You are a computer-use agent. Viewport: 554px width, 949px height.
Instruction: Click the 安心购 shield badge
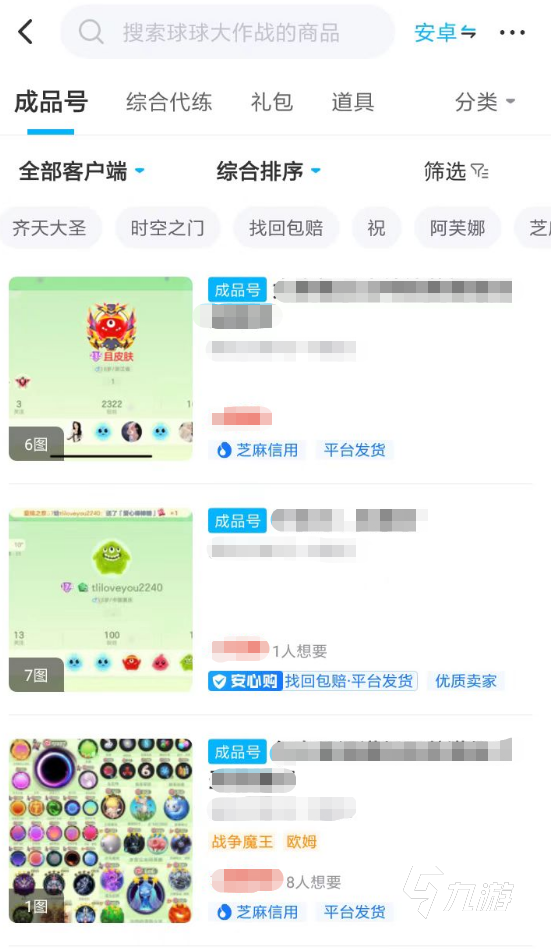click(x=245, y=681)
